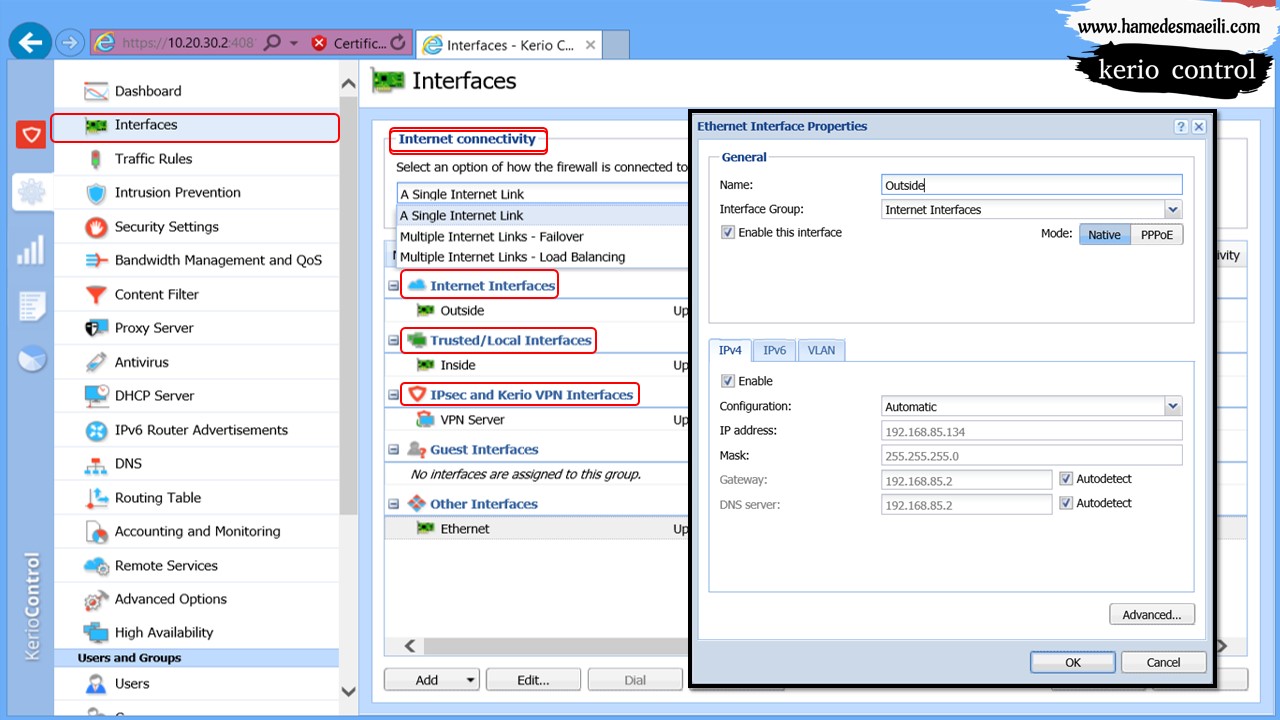Viewport: 1280px width, 720px height.
Task: Open Users icon in sidebar
Action: point(96,684)
